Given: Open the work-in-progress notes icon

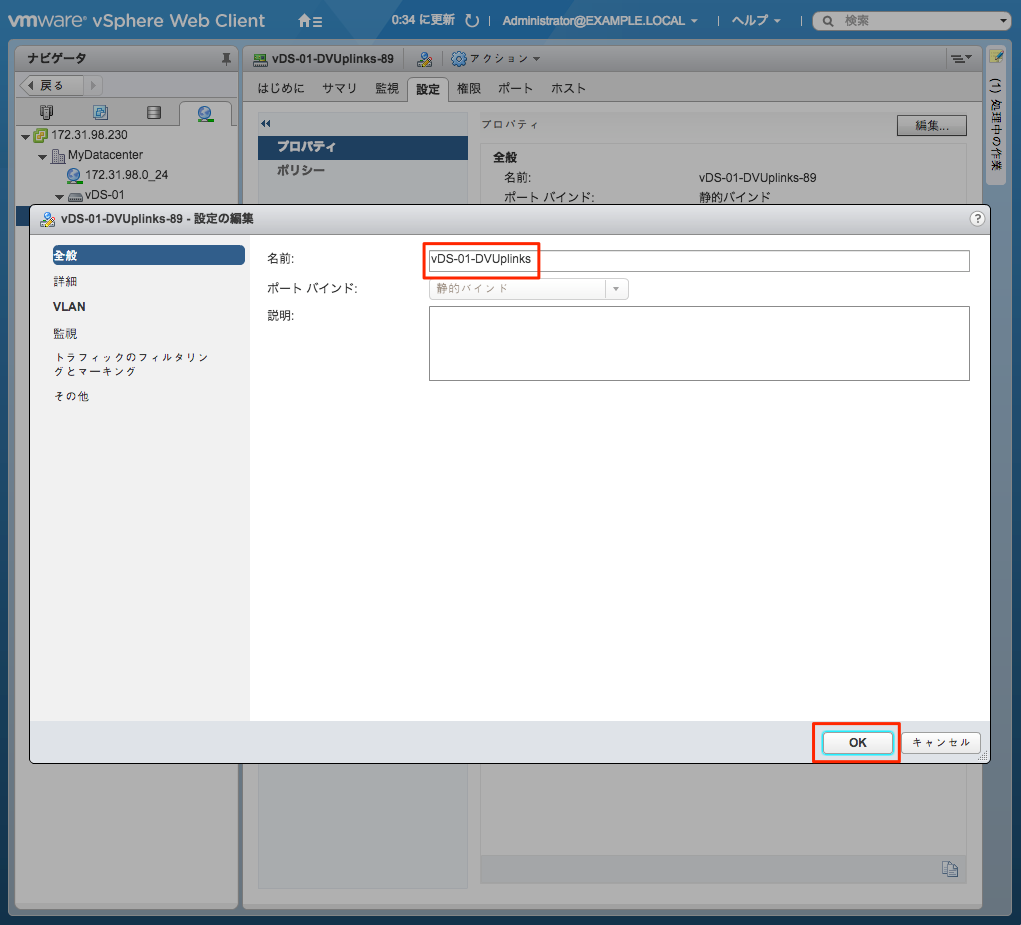Looking at the screenshot, I should 996,57.
